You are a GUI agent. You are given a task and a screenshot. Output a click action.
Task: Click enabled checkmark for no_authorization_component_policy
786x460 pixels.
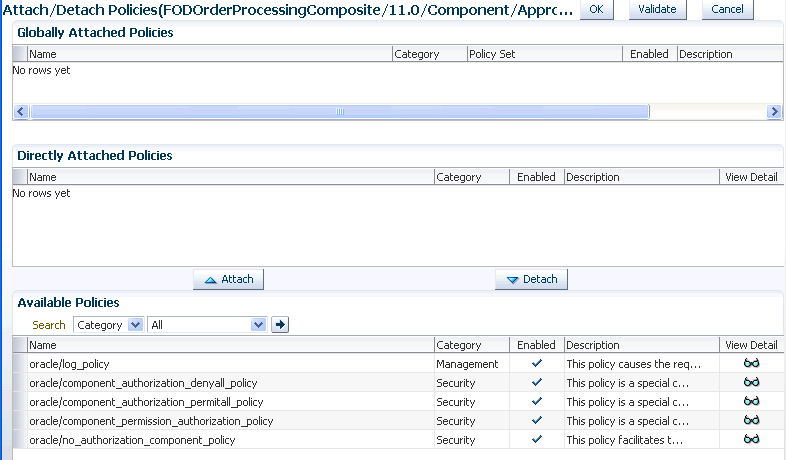click(536, 439)
